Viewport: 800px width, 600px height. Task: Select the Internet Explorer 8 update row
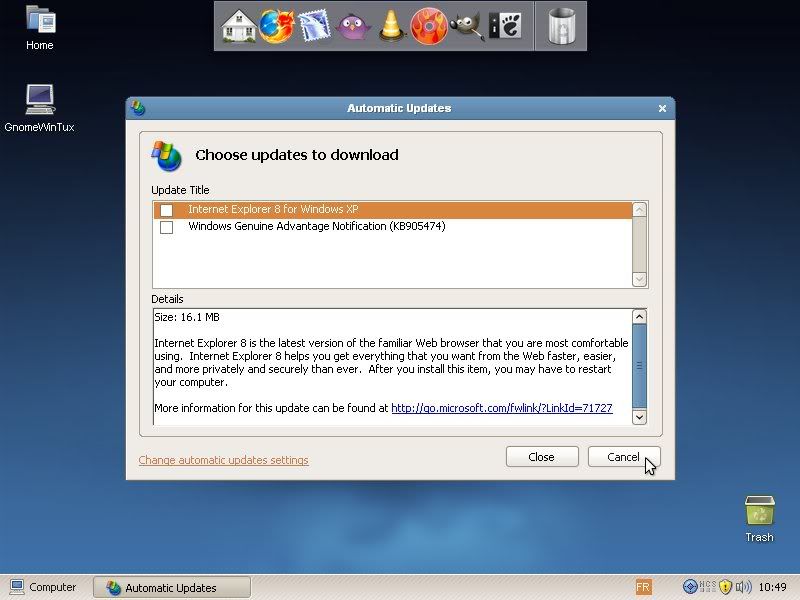click(392, 210)
